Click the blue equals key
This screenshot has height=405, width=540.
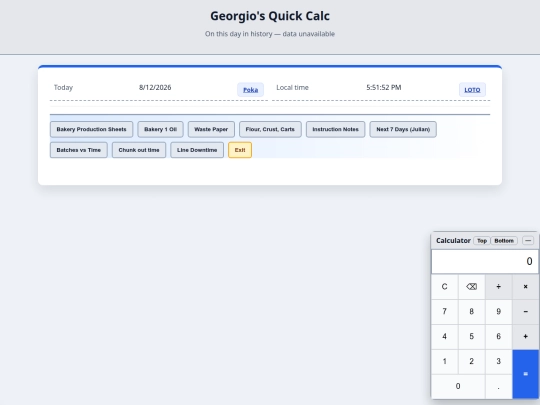[525, 374]
